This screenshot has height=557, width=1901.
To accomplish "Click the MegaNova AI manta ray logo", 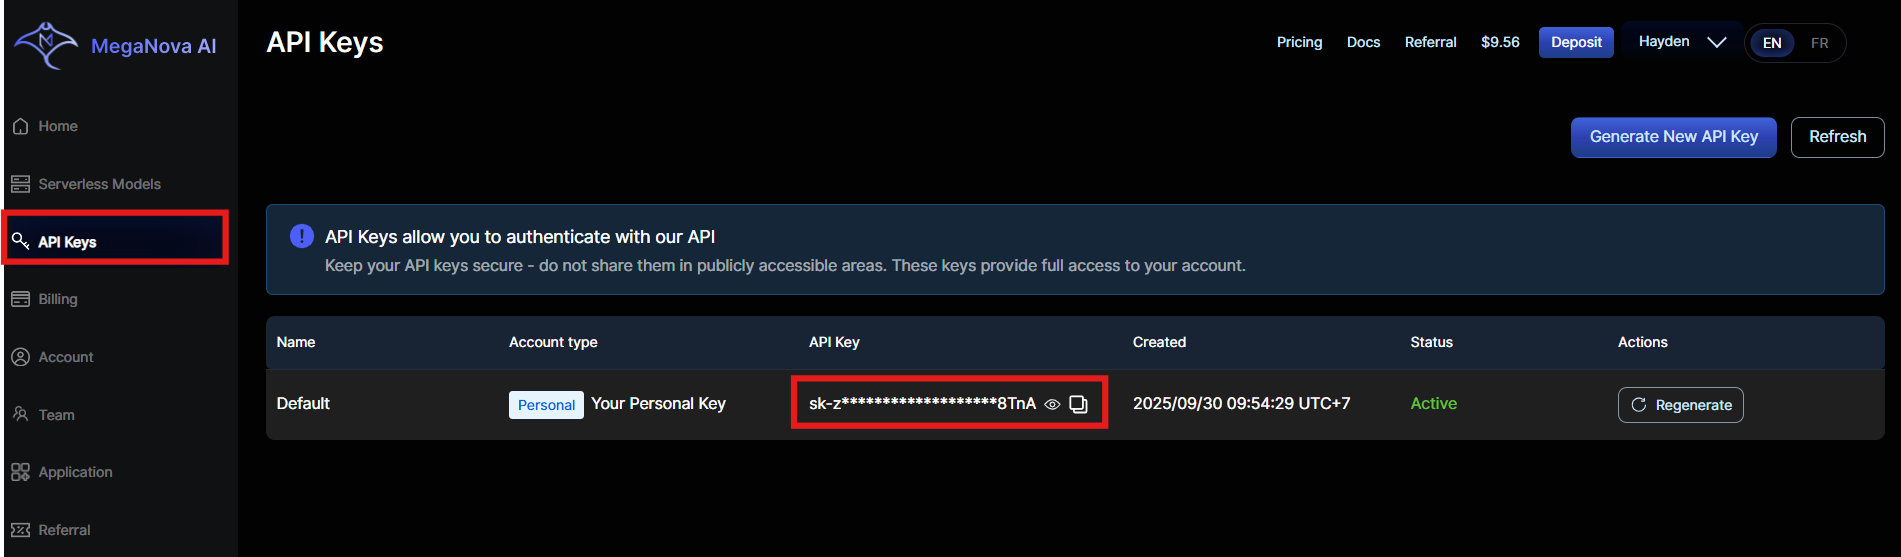I will pyautogui.click(x=46, y=45).
